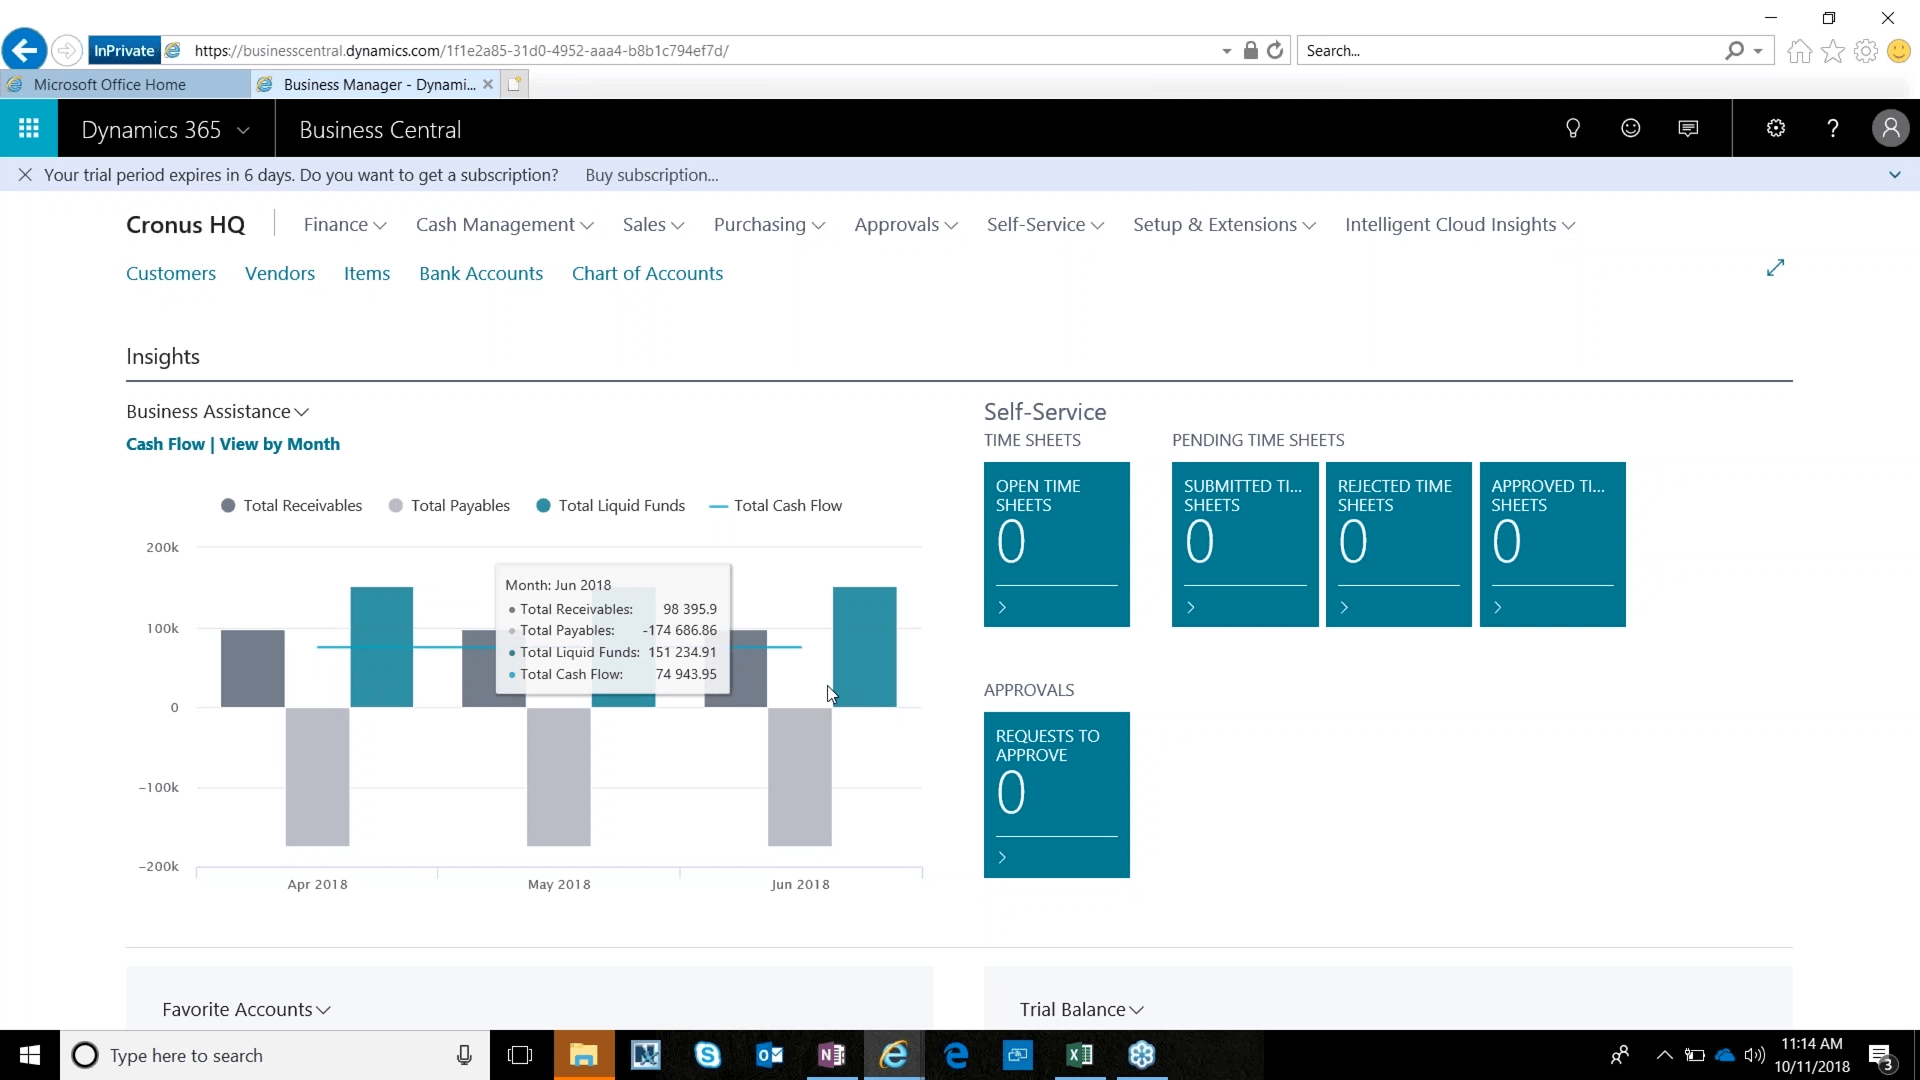Open the Internet Explorer tools gear

coord(1866,51)
